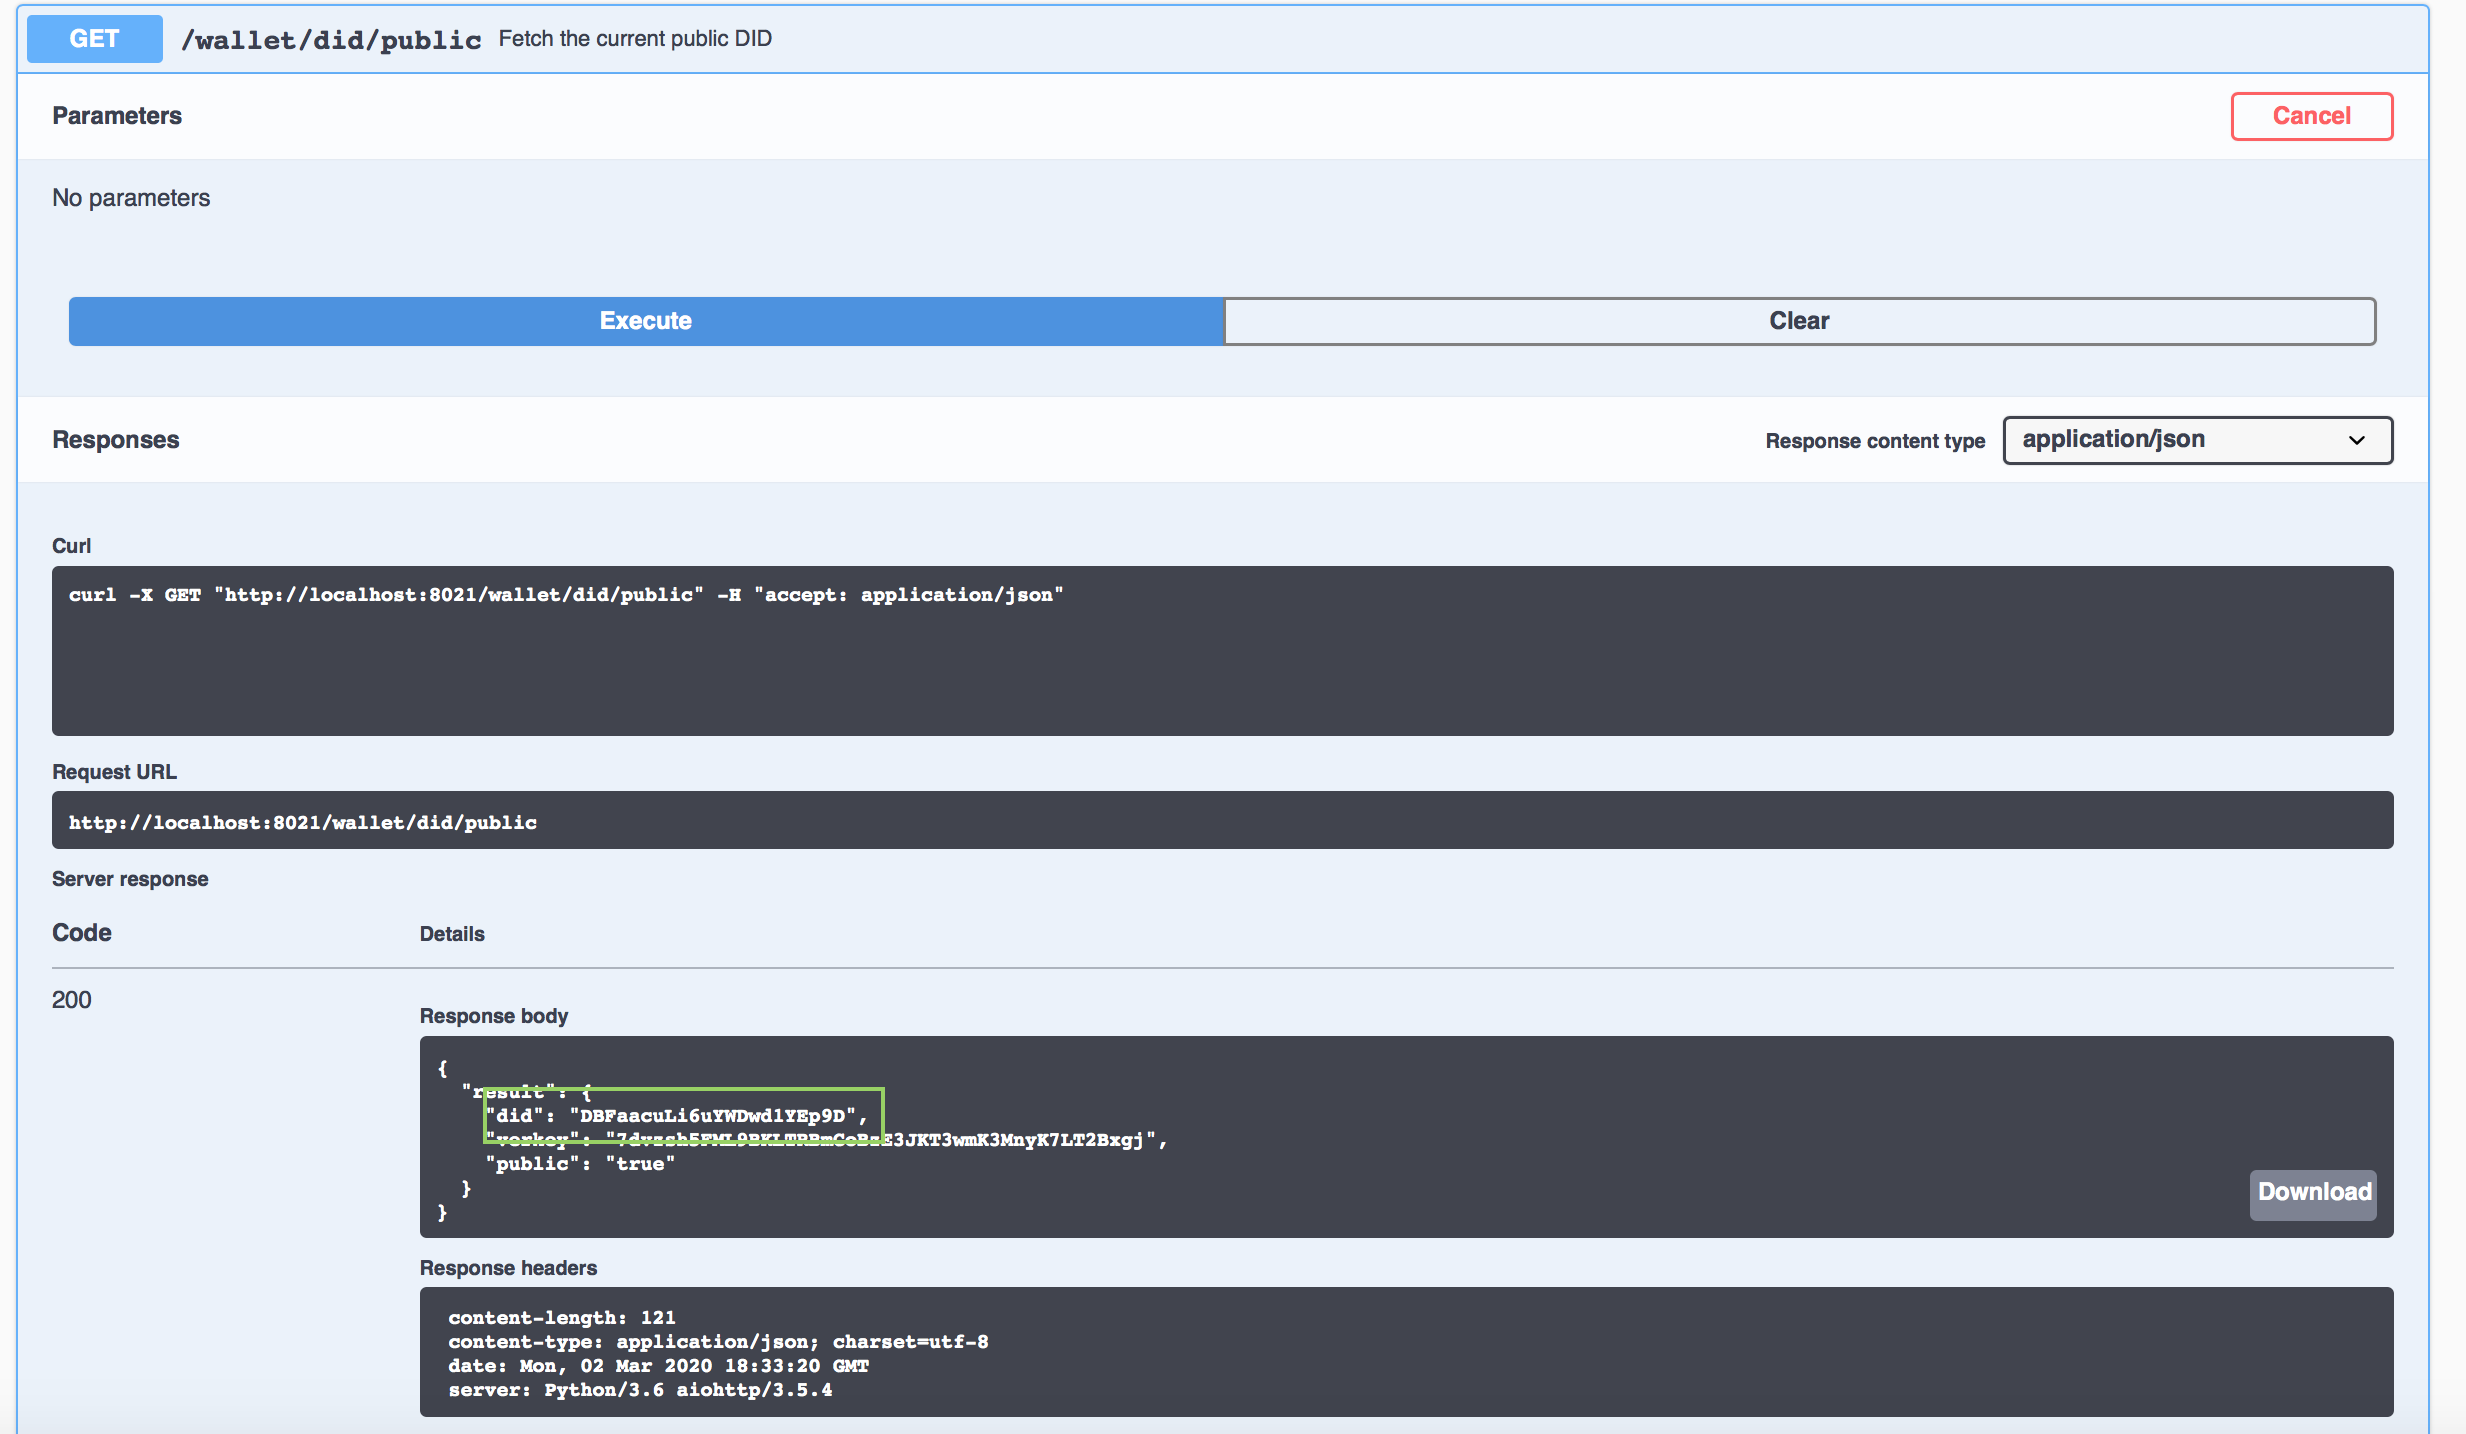This screenshot has width=2466, height=1434.
Task: Click the did value in response body
Action: tap(712, 1115)
